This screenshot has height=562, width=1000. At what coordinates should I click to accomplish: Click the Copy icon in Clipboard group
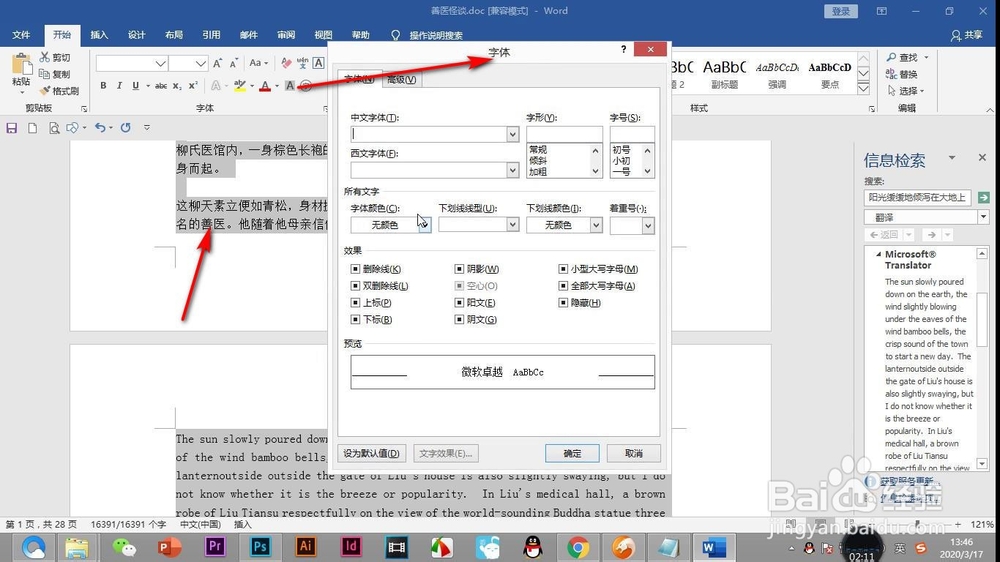(x=44, y=74)
